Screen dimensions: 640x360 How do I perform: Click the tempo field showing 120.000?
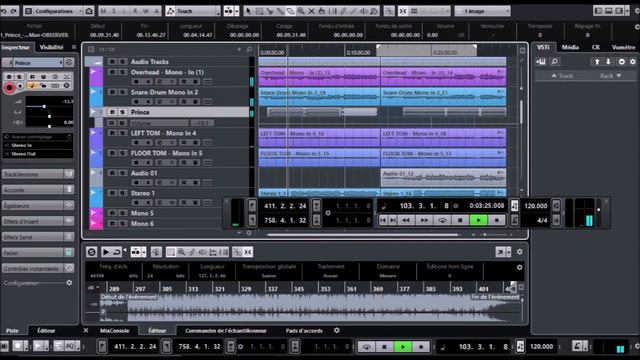tap(536, 206)
